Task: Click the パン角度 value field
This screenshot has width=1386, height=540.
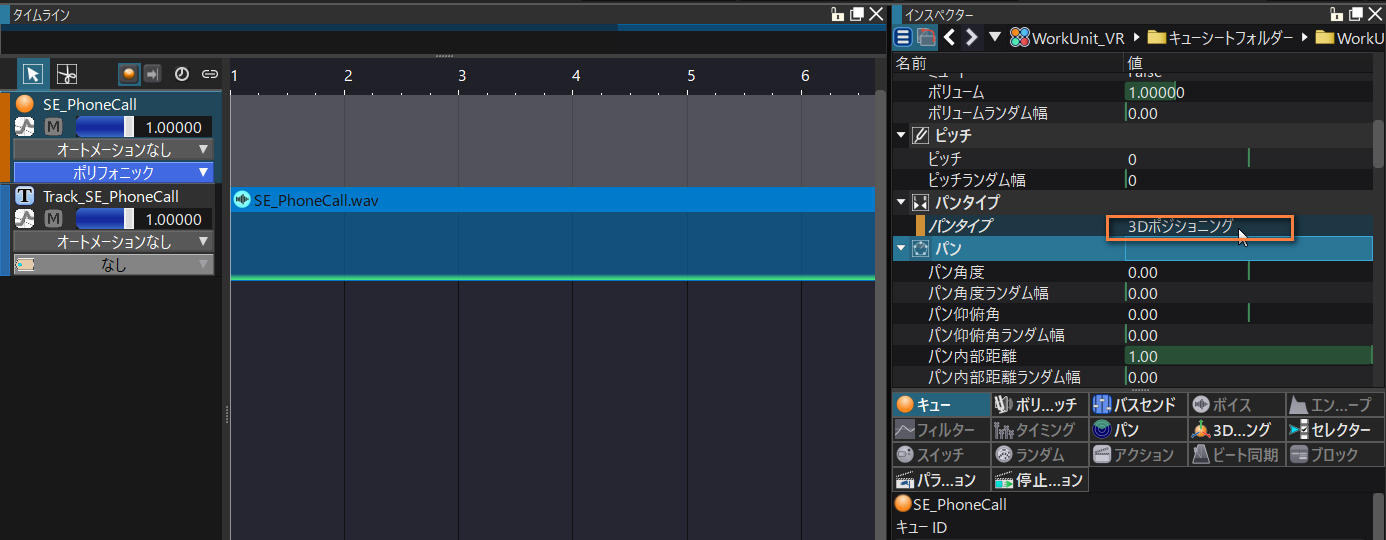Action: pos(1249,272)
